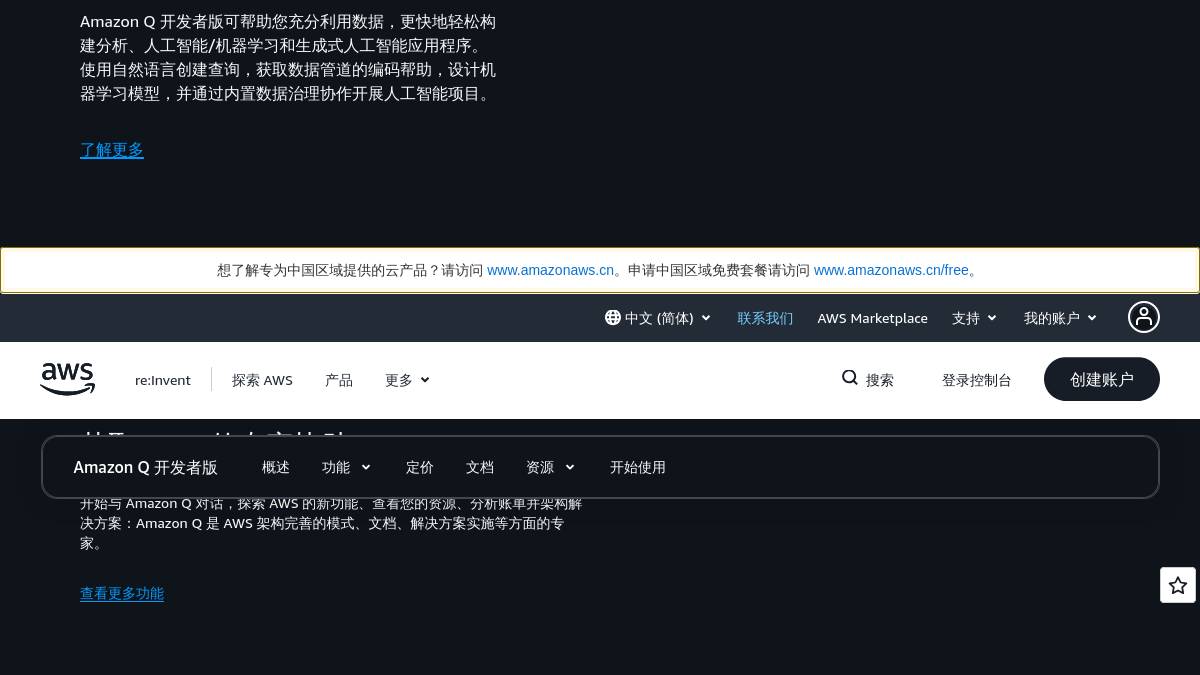
Task: Click the AWS logo
Action: coord(67,379)
